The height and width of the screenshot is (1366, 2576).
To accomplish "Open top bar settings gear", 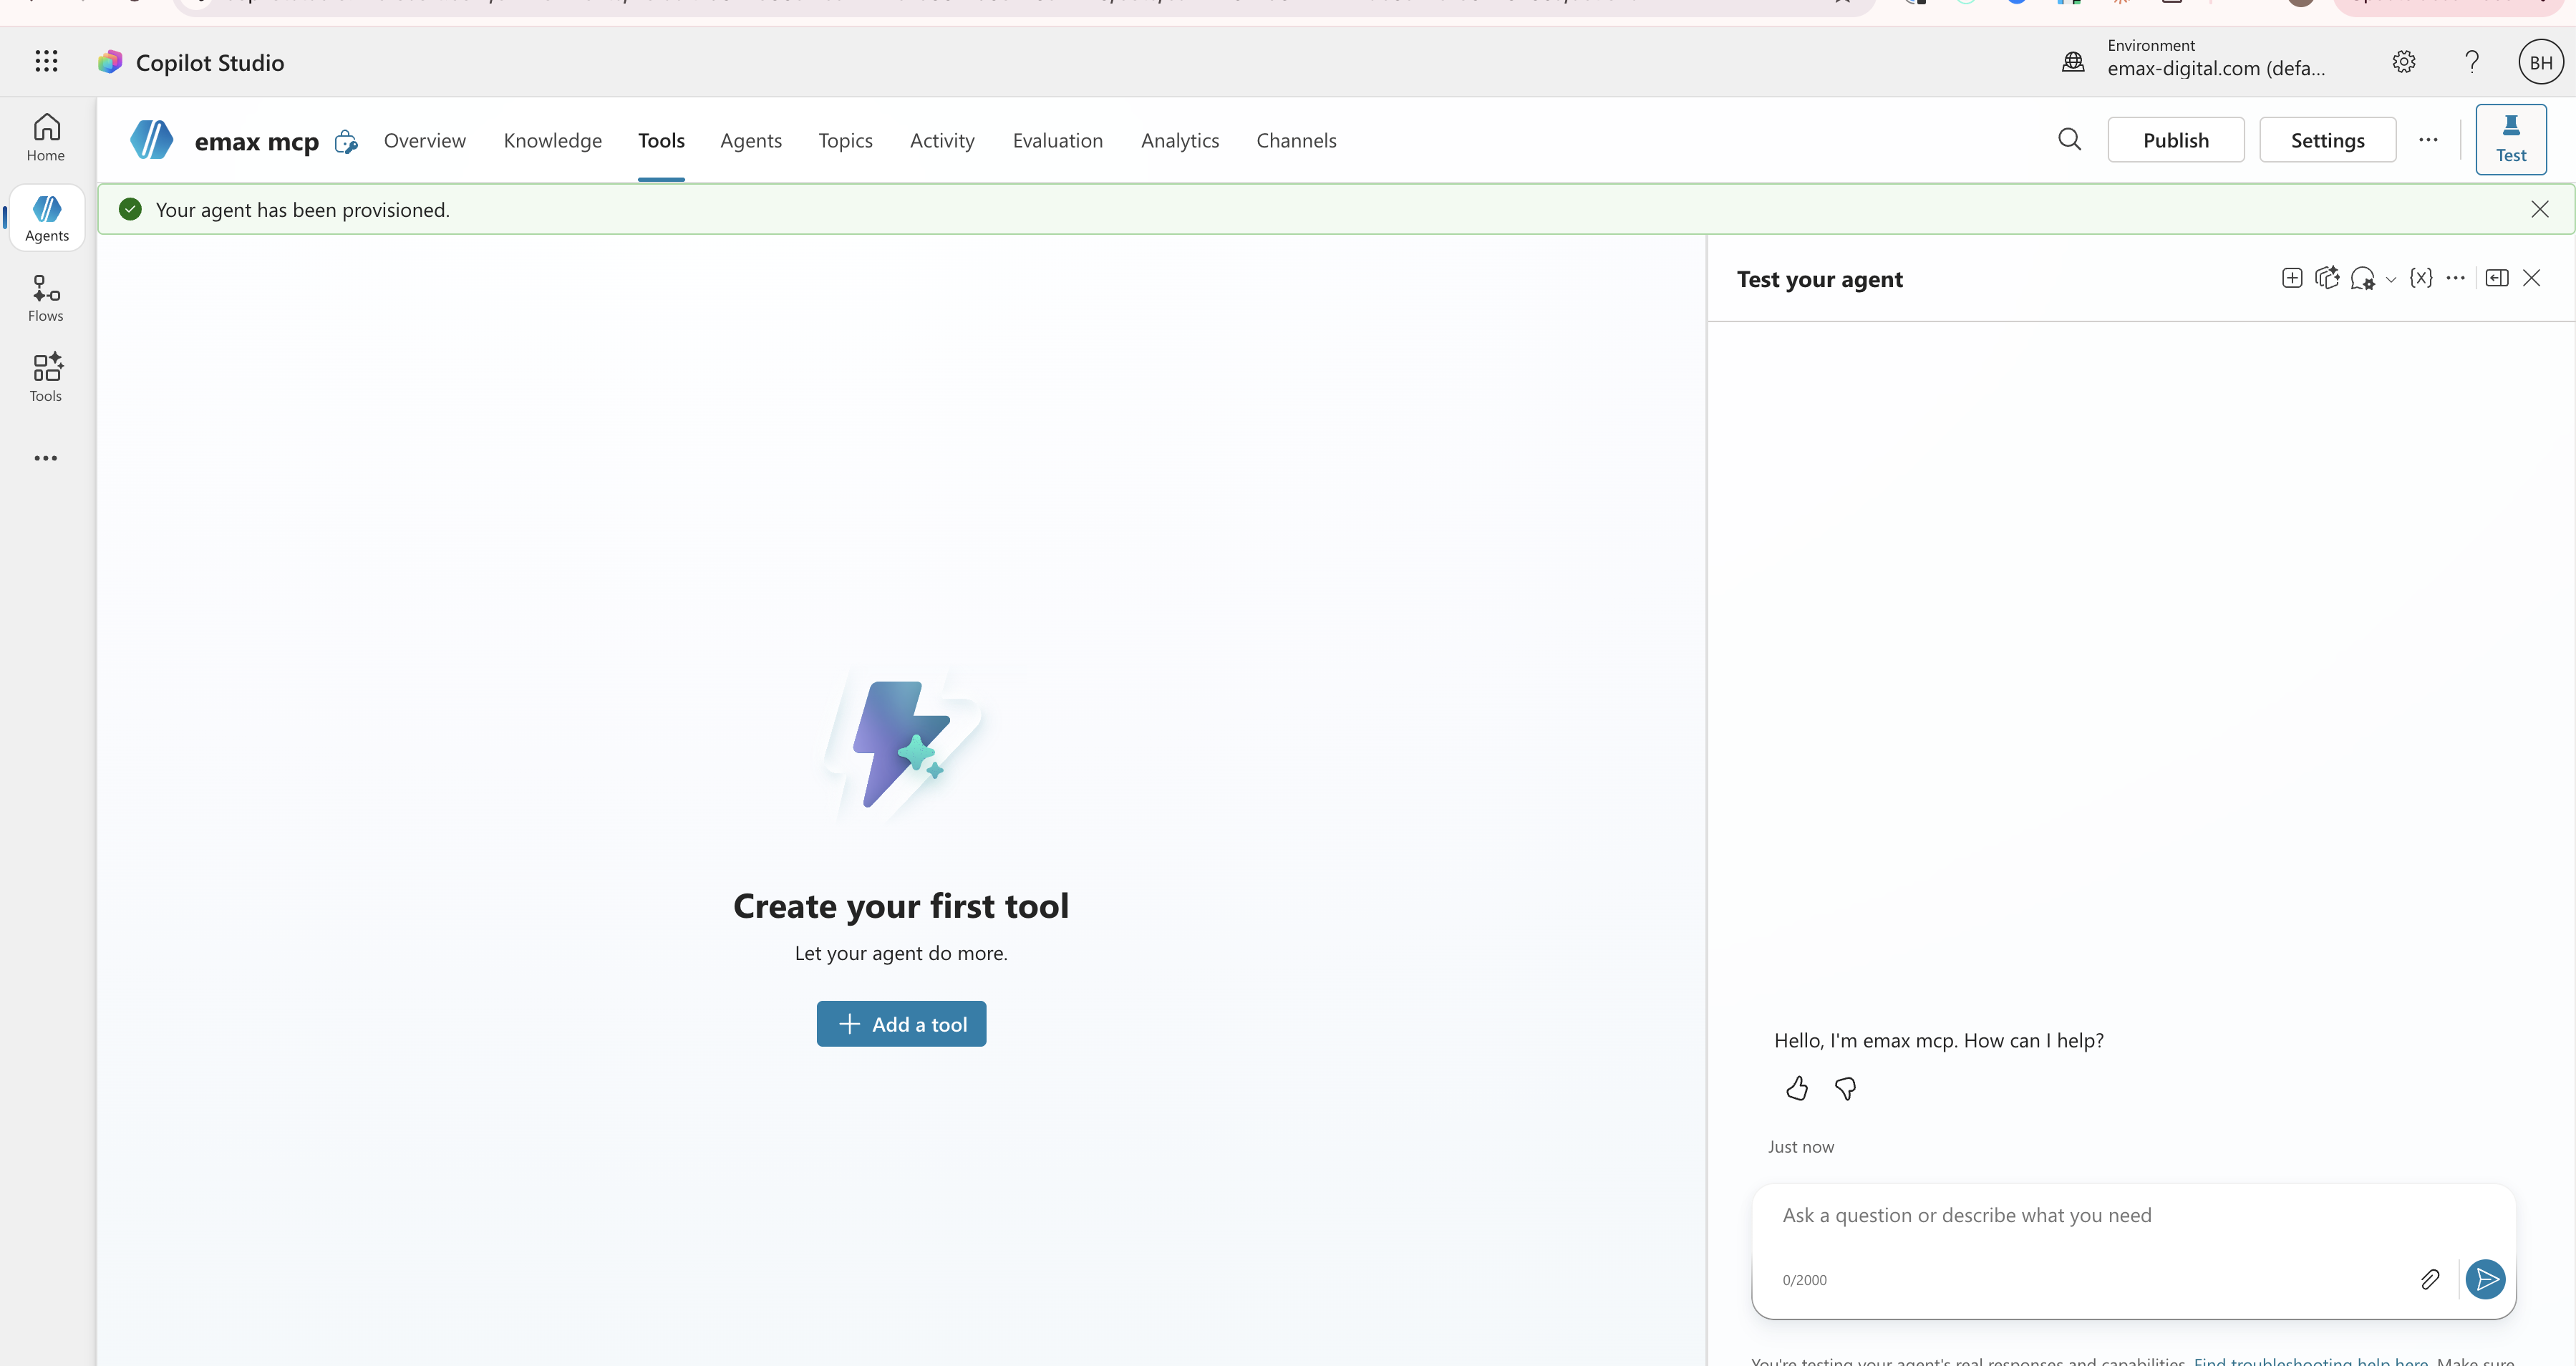I will coord(2404,62).
